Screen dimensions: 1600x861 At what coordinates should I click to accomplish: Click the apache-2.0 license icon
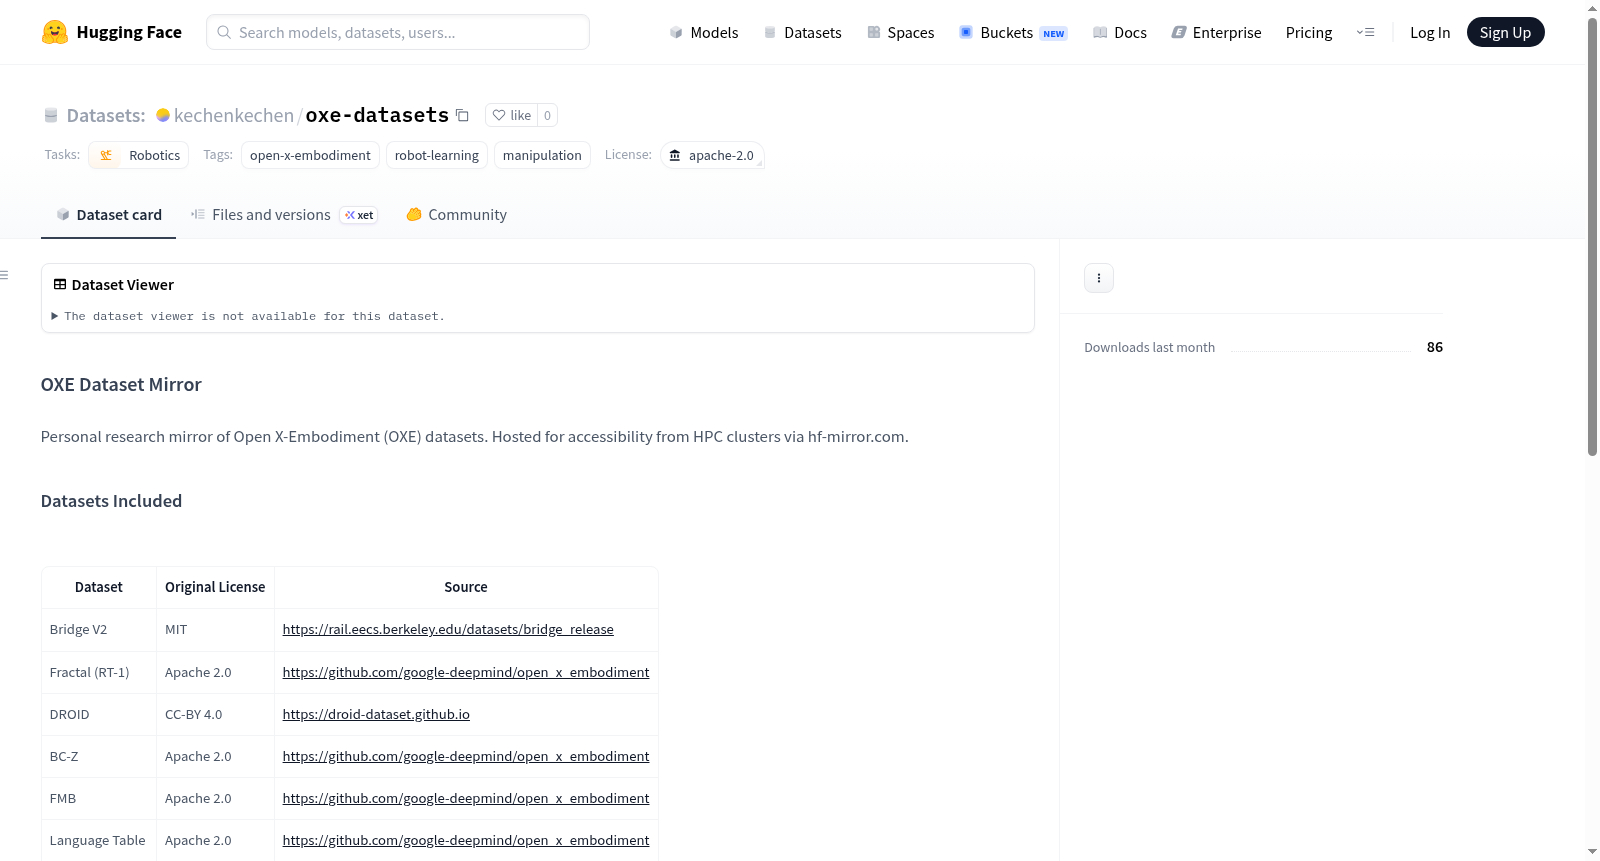[x=675, y=155]
